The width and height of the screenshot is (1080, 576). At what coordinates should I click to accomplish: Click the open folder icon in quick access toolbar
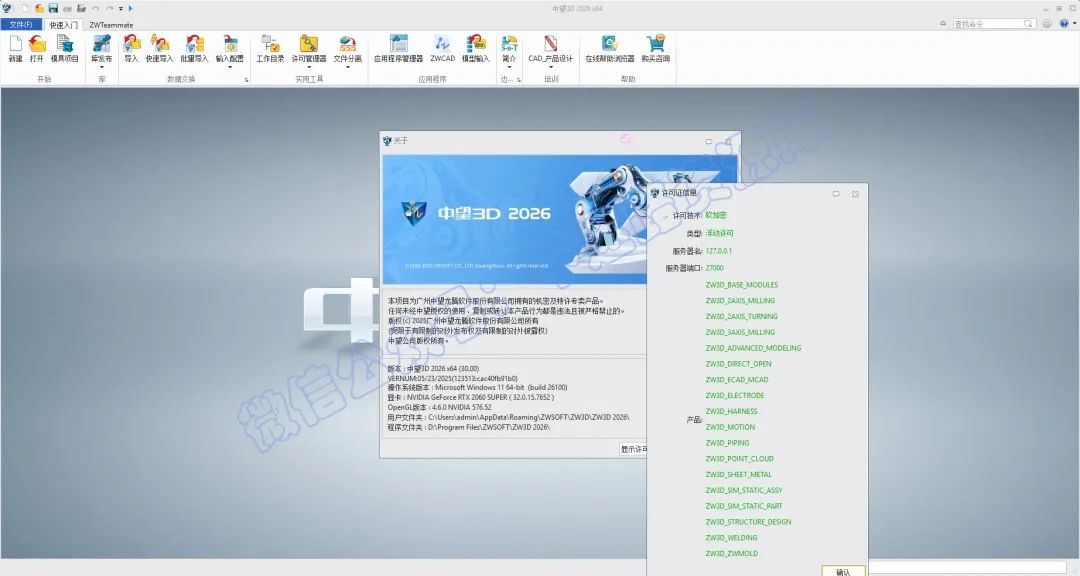tap(39, 8)
